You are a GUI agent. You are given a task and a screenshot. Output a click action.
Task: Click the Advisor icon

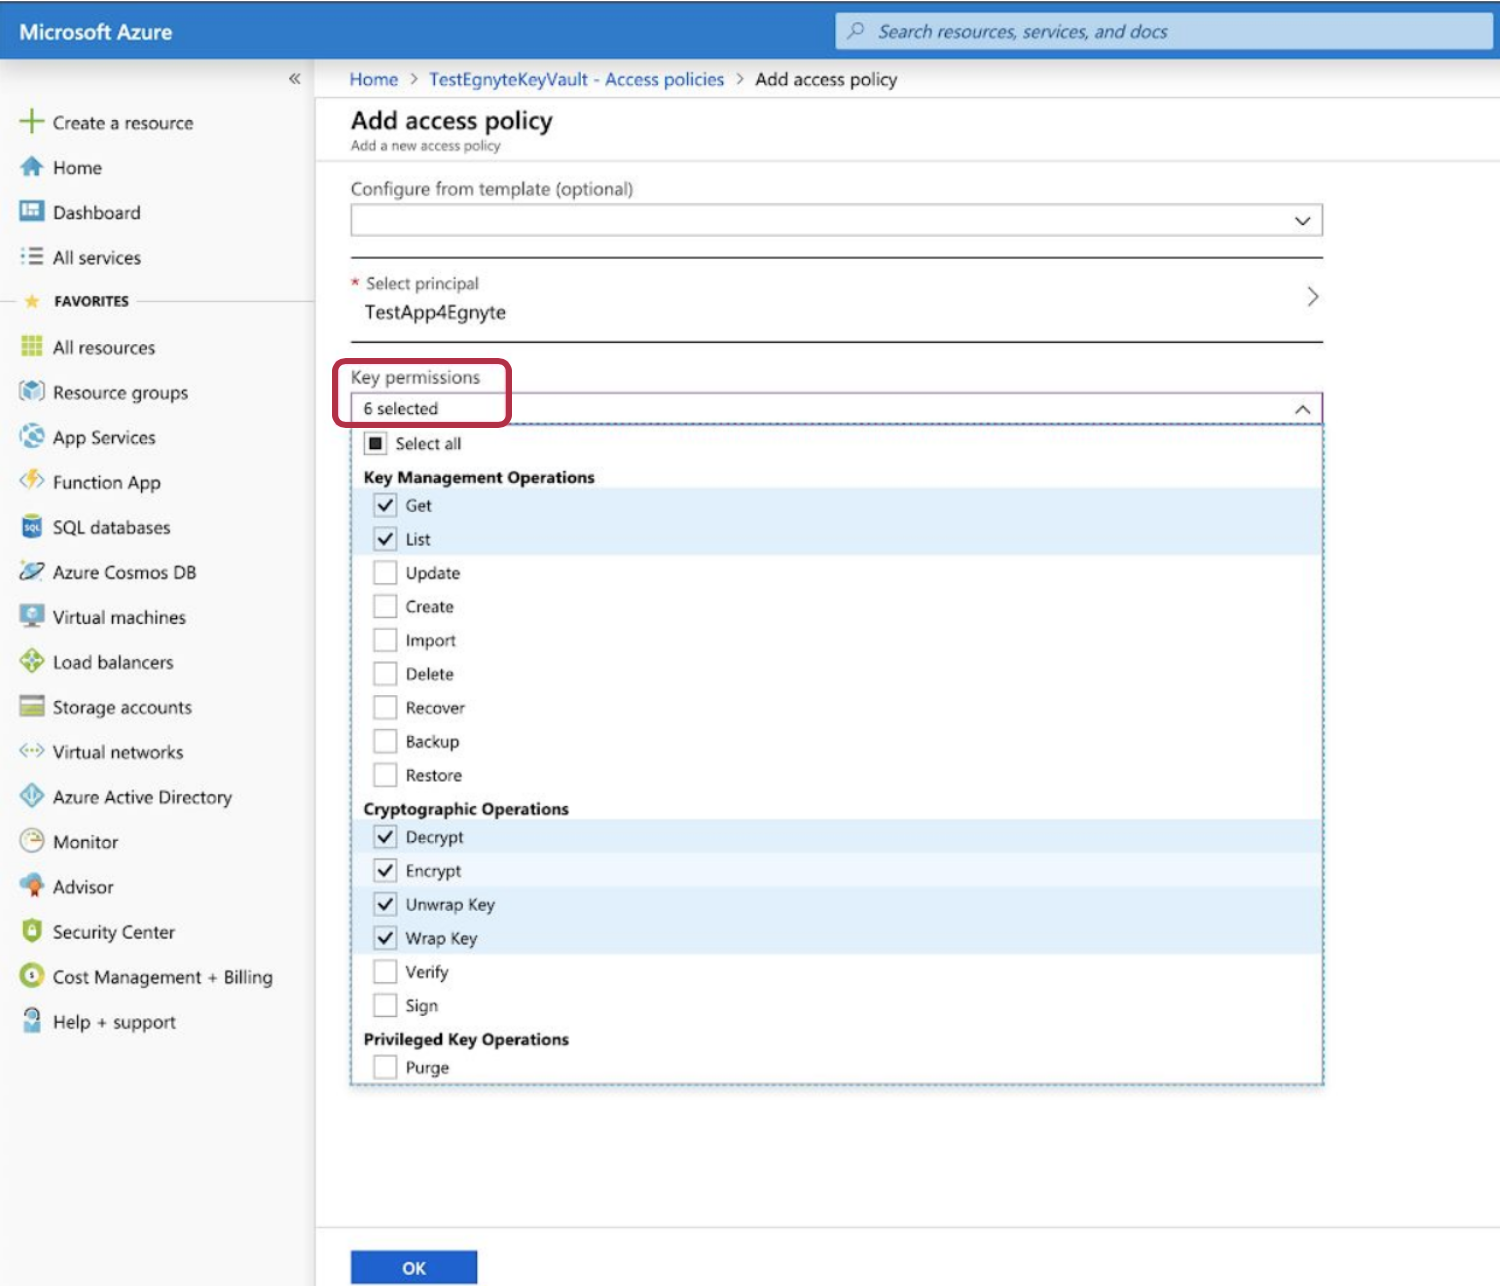pyautogui.click(x=32, y=886)
